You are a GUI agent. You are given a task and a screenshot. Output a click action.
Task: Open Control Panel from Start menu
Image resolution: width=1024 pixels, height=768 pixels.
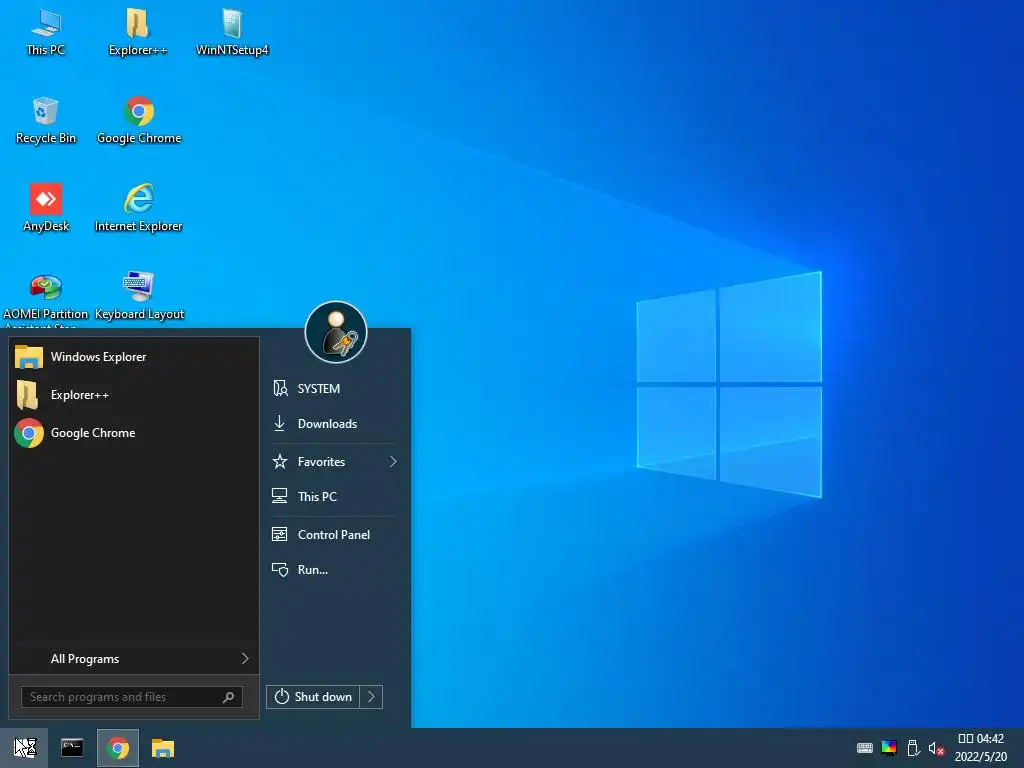click(x=334, y=535)
